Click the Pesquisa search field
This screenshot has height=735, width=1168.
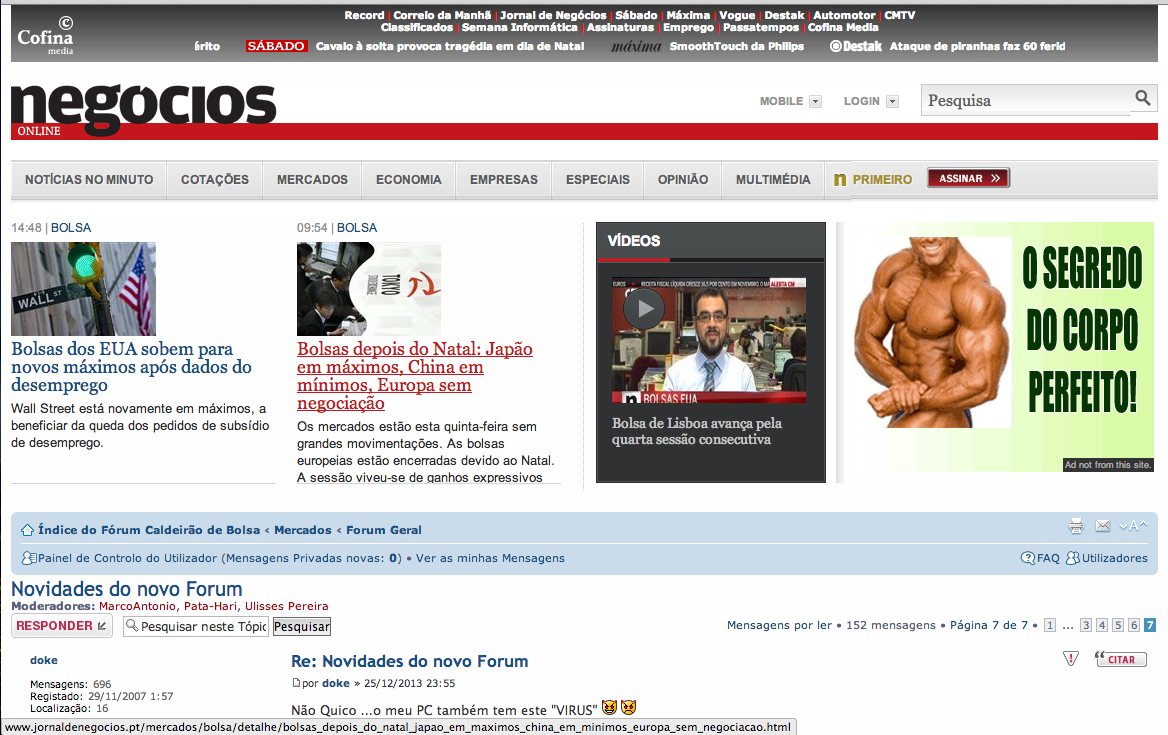(x=1026, y=100)
